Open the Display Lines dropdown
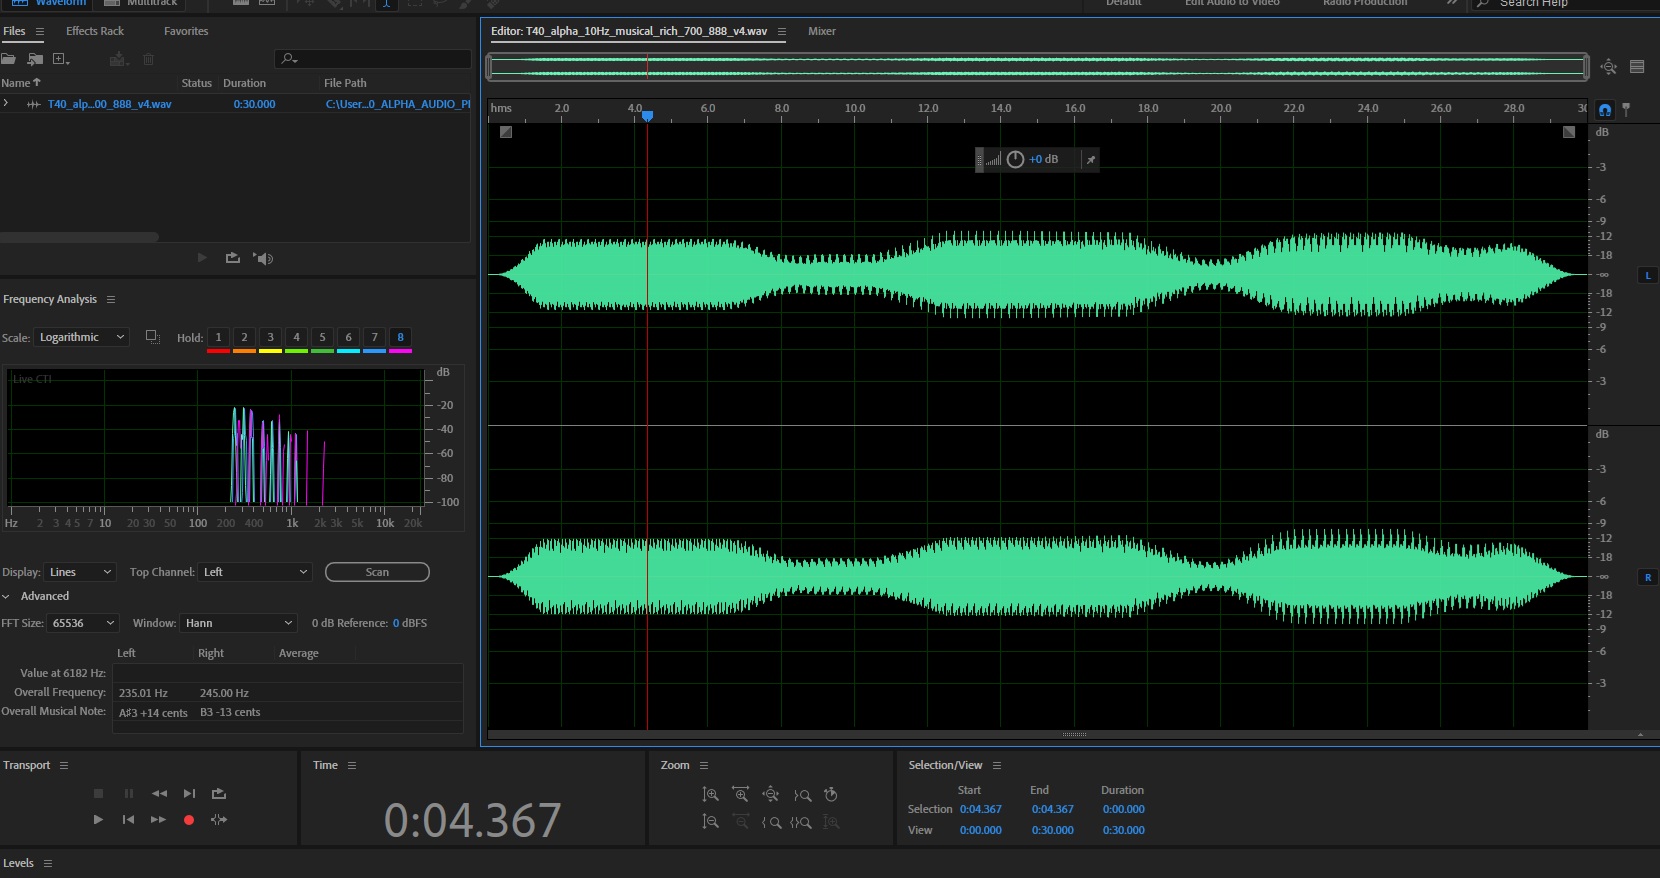The width and height of the screenshot is (1660, 878). [x=81, y=572]
